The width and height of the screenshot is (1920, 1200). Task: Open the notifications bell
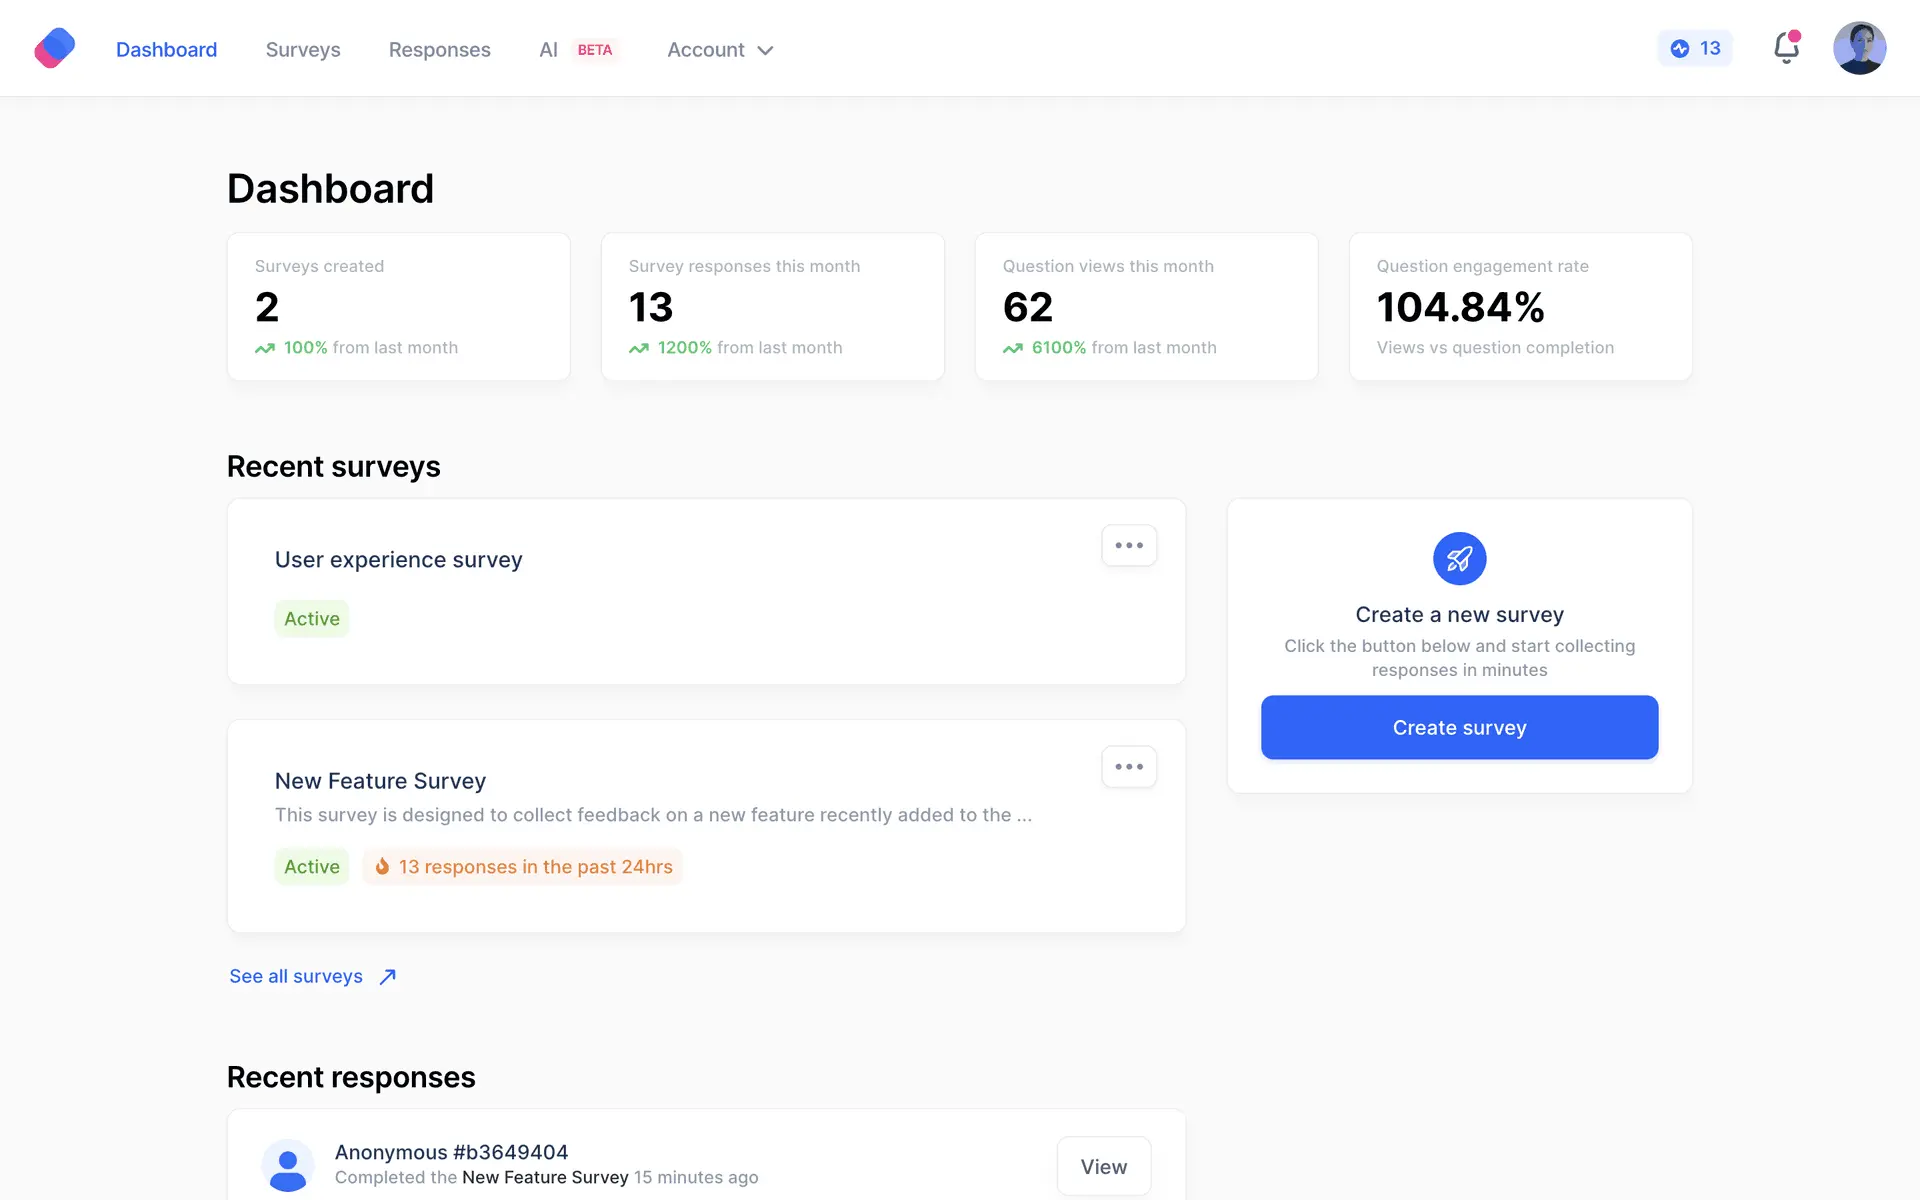(1786, 48)
